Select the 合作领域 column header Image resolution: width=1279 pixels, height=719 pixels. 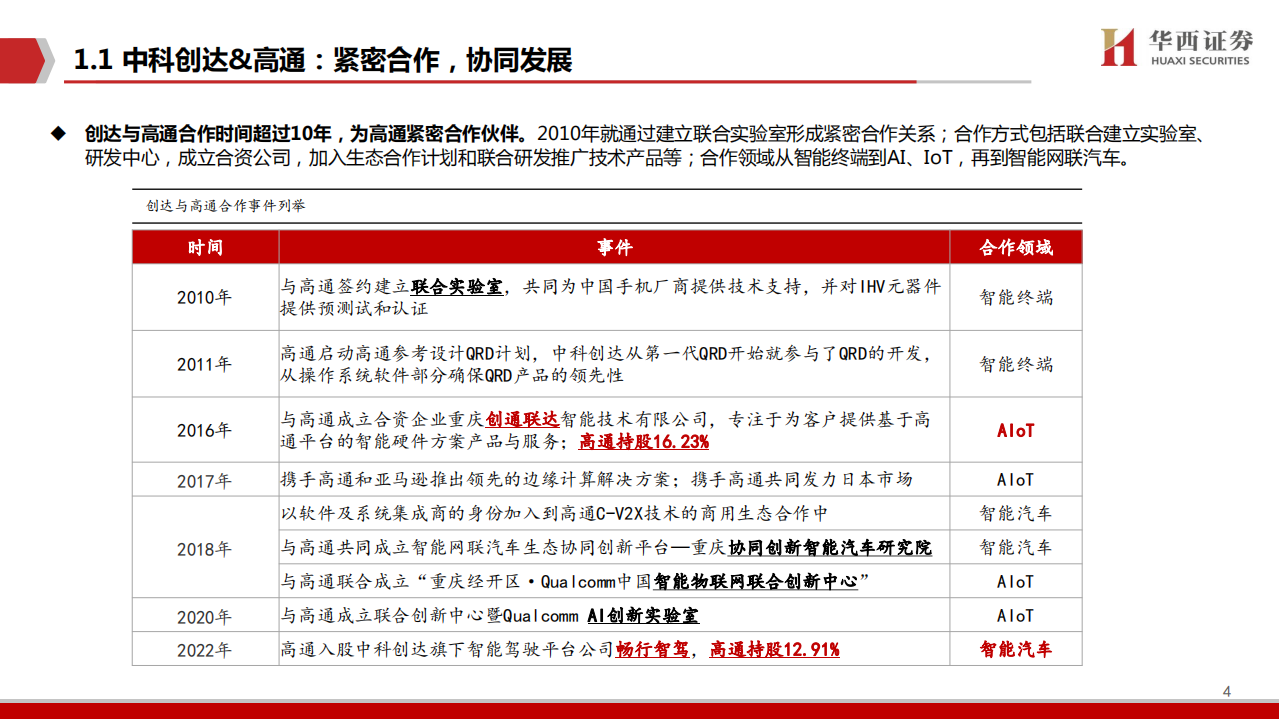[x=1014, y=245]
